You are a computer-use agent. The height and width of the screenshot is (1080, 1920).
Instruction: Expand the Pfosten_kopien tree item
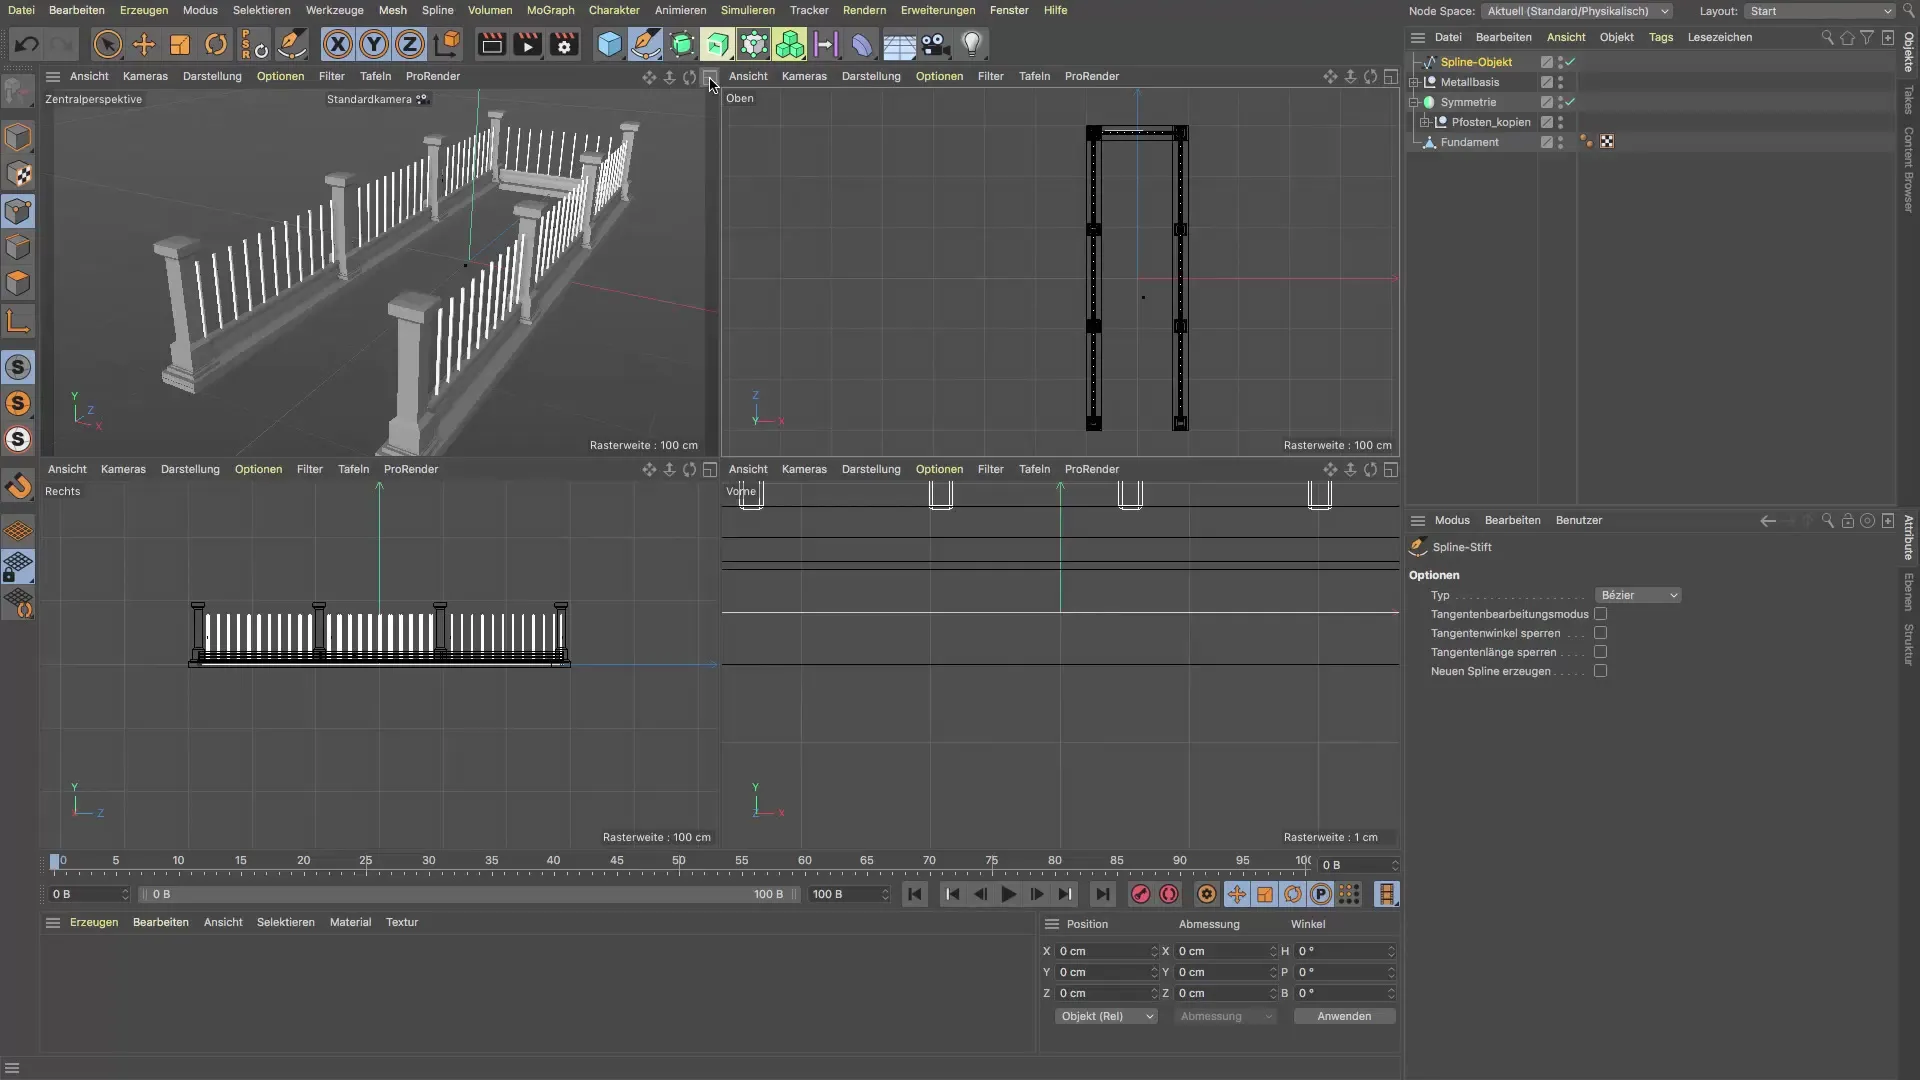tap(1425, 122)
